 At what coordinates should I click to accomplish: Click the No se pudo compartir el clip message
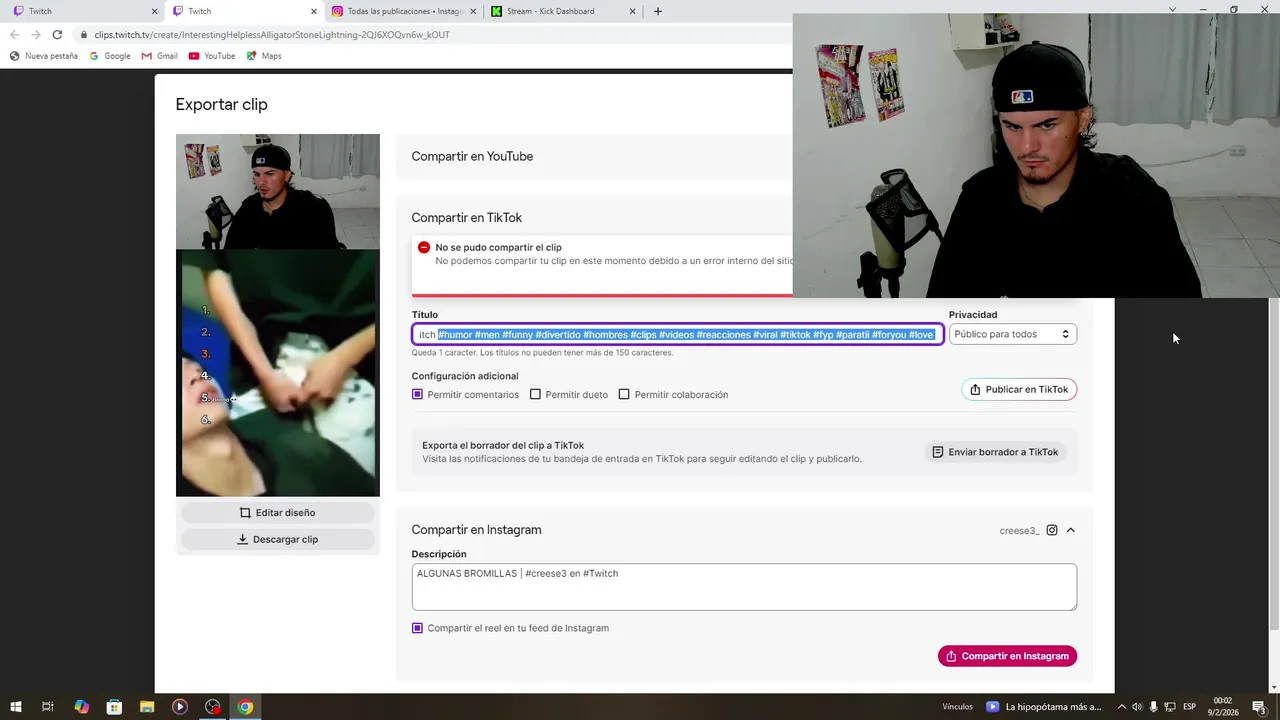498,247
